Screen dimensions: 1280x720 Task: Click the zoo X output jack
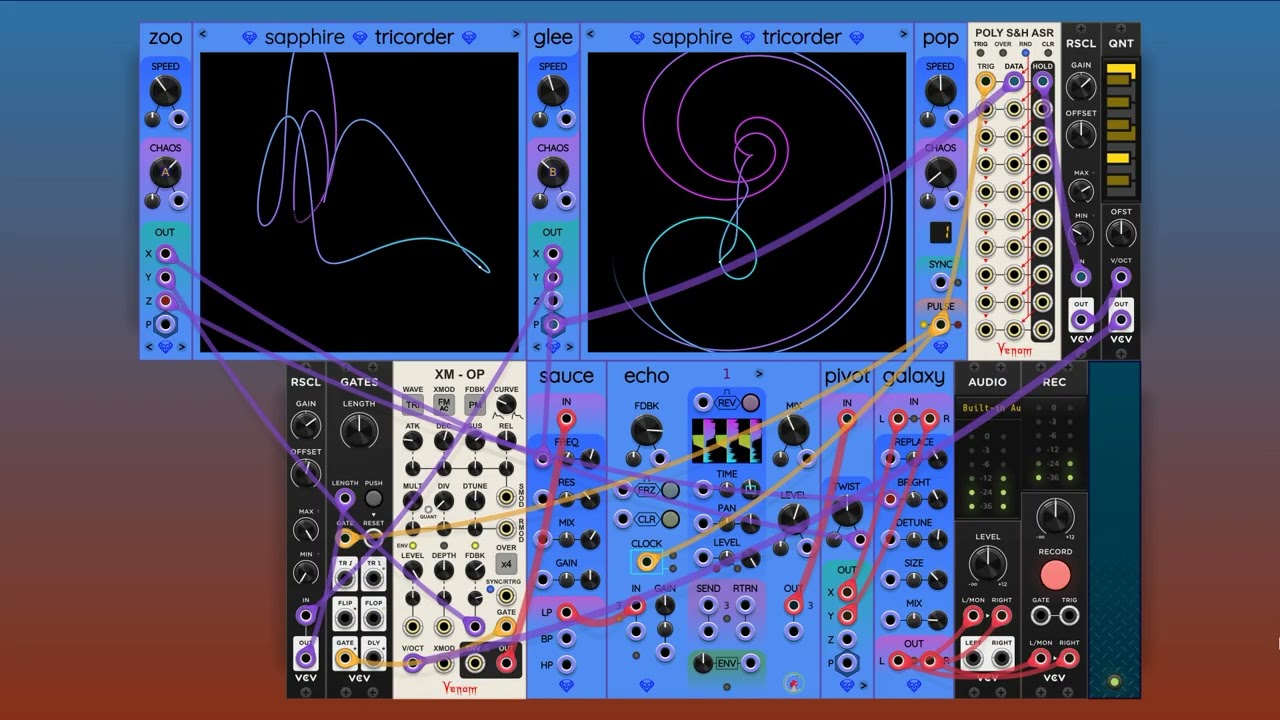[165, 254]
